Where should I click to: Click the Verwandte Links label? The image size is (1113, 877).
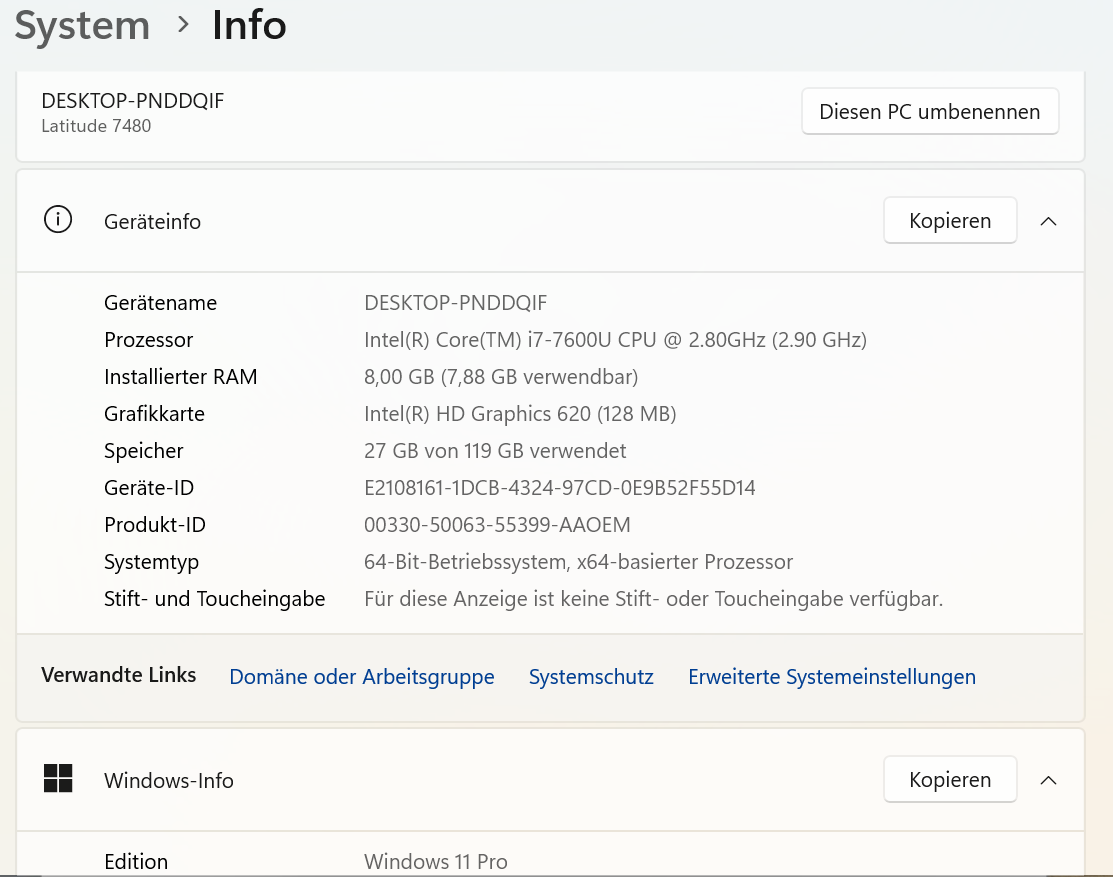pyautogui.click(x=119, y=675)
